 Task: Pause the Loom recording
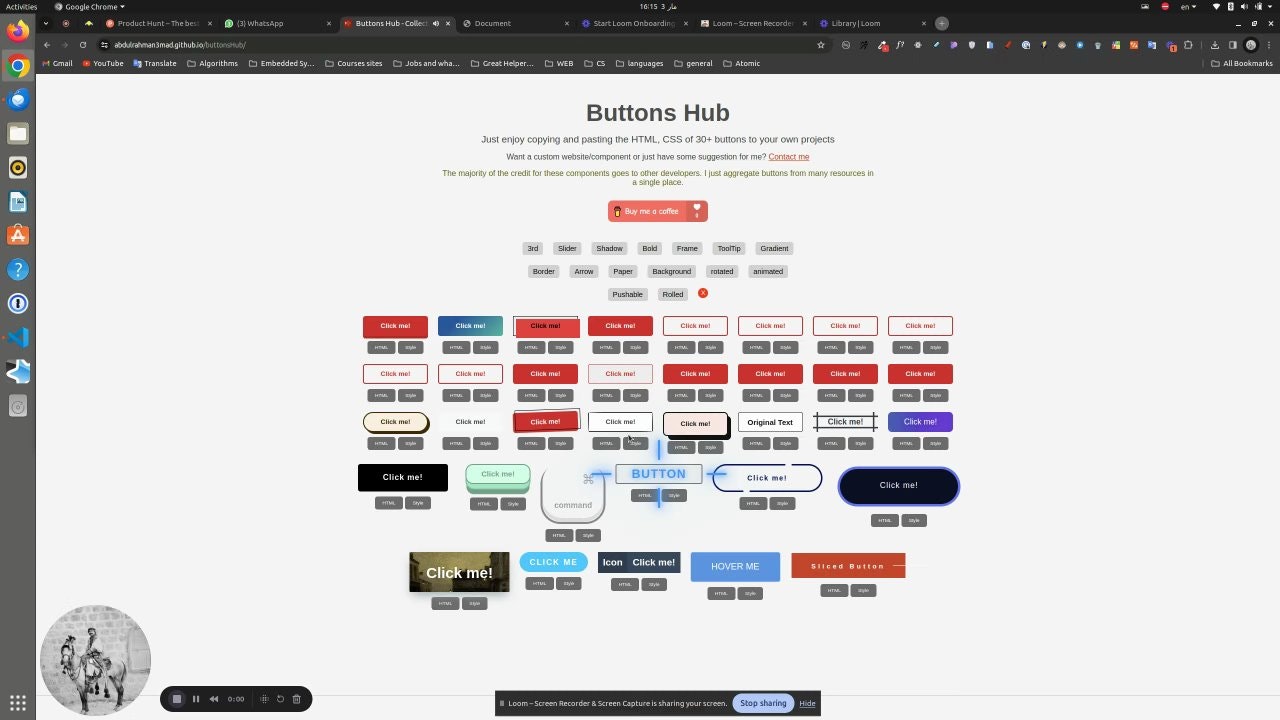tap(196, 698)
